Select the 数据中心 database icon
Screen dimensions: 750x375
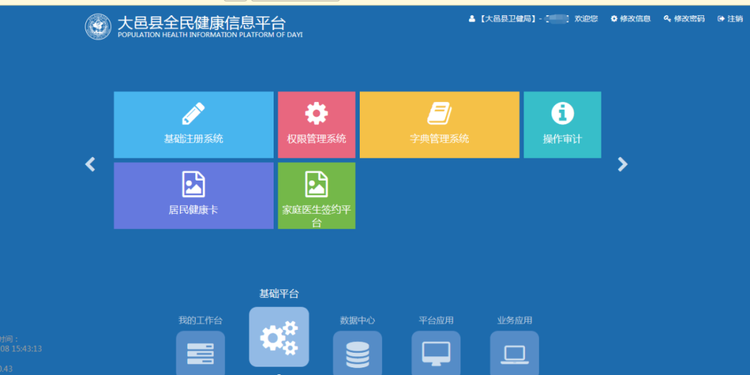(x=357, y=353)
